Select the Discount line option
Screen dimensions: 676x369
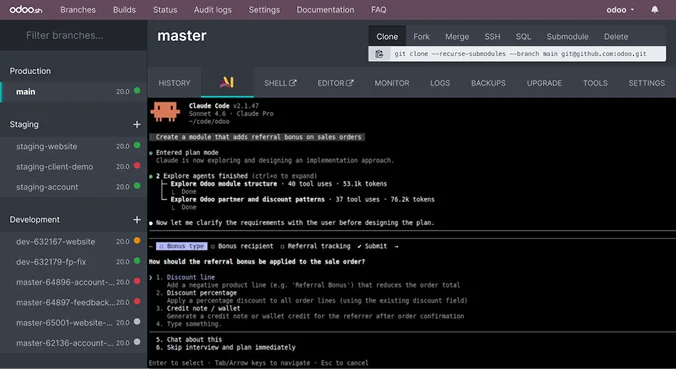(191, 277)
